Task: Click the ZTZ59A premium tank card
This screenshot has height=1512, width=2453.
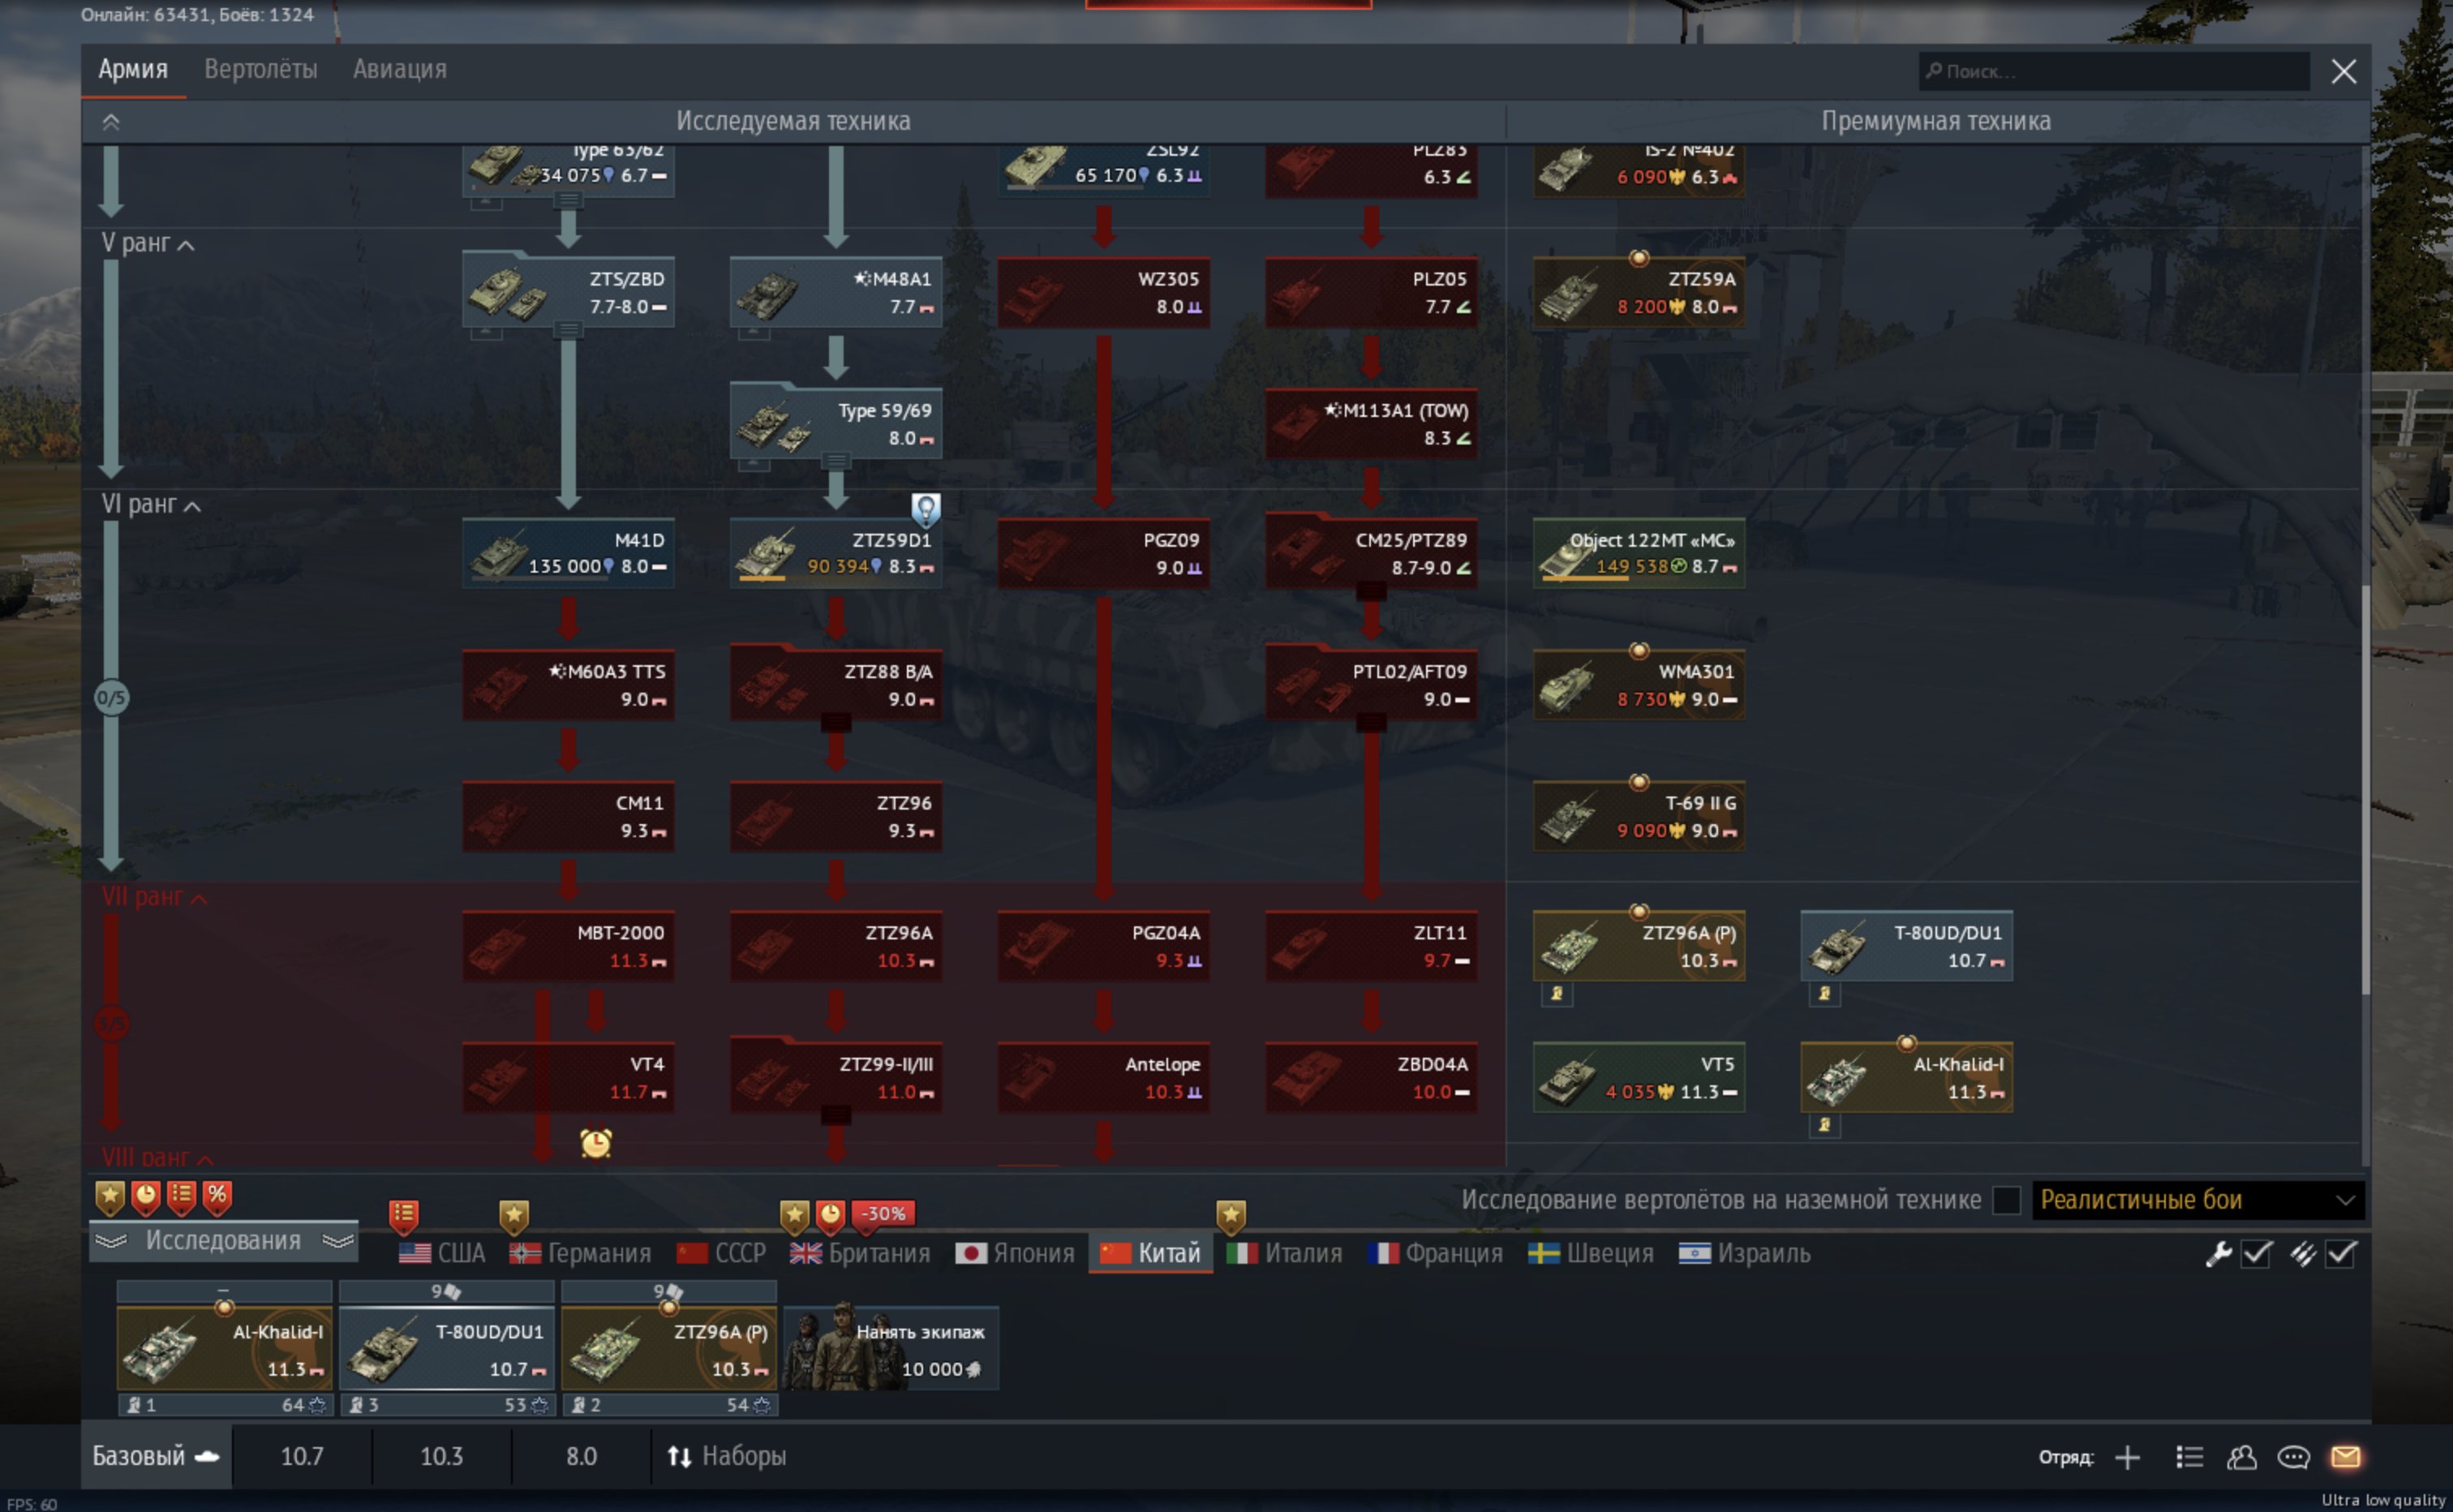Action: click(x=1639, y=292)
